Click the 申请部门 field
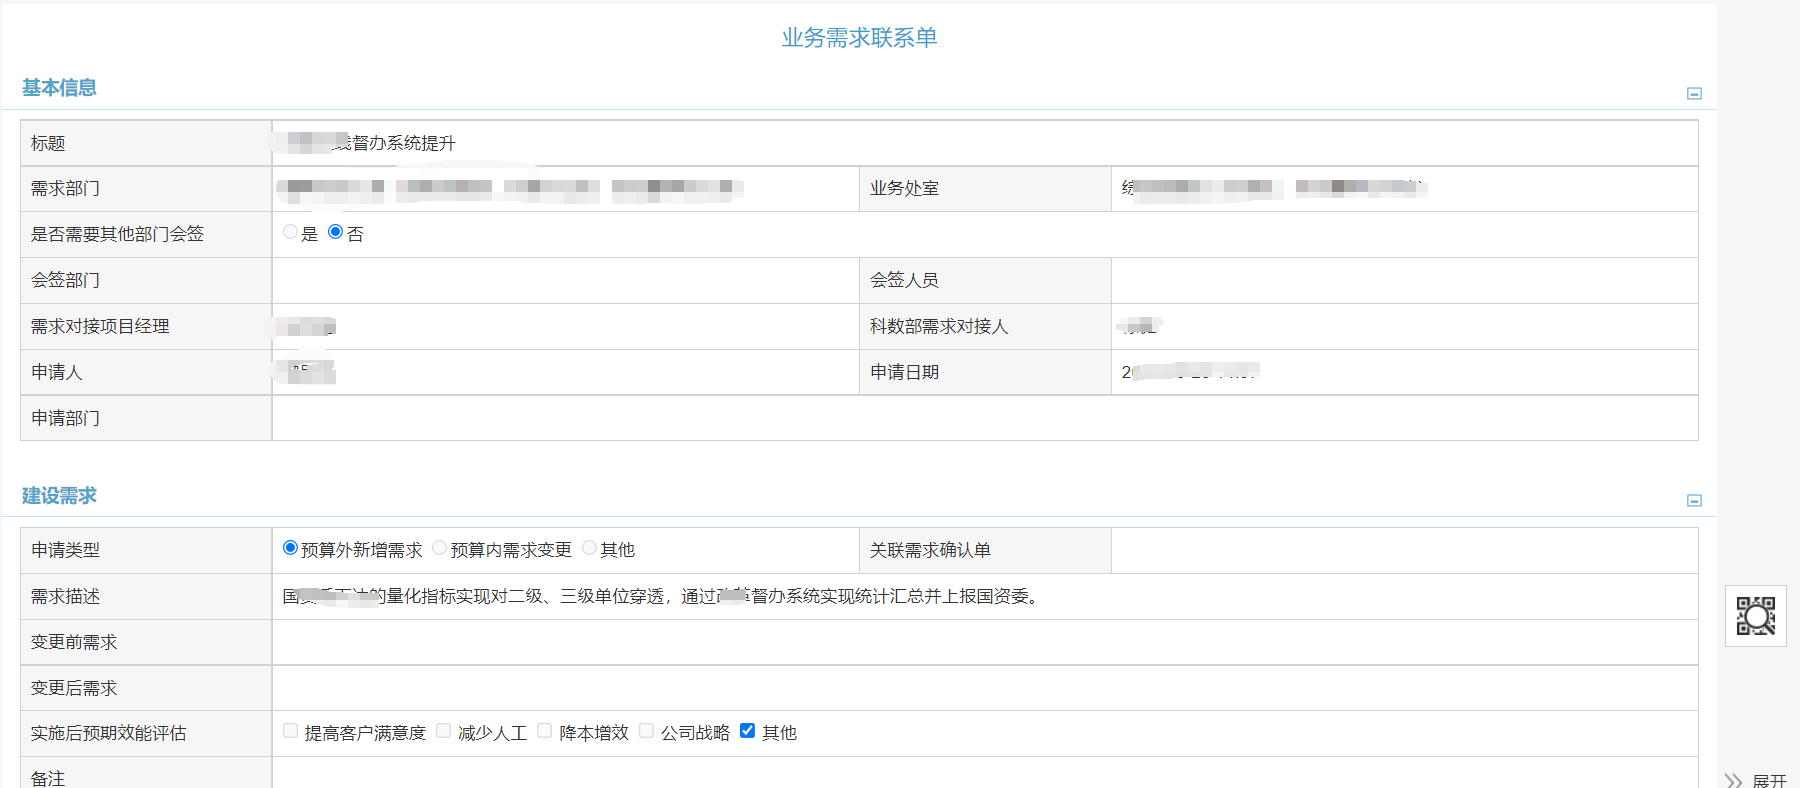This screenshot has width=1800, height=788. [x=985, y=418]
